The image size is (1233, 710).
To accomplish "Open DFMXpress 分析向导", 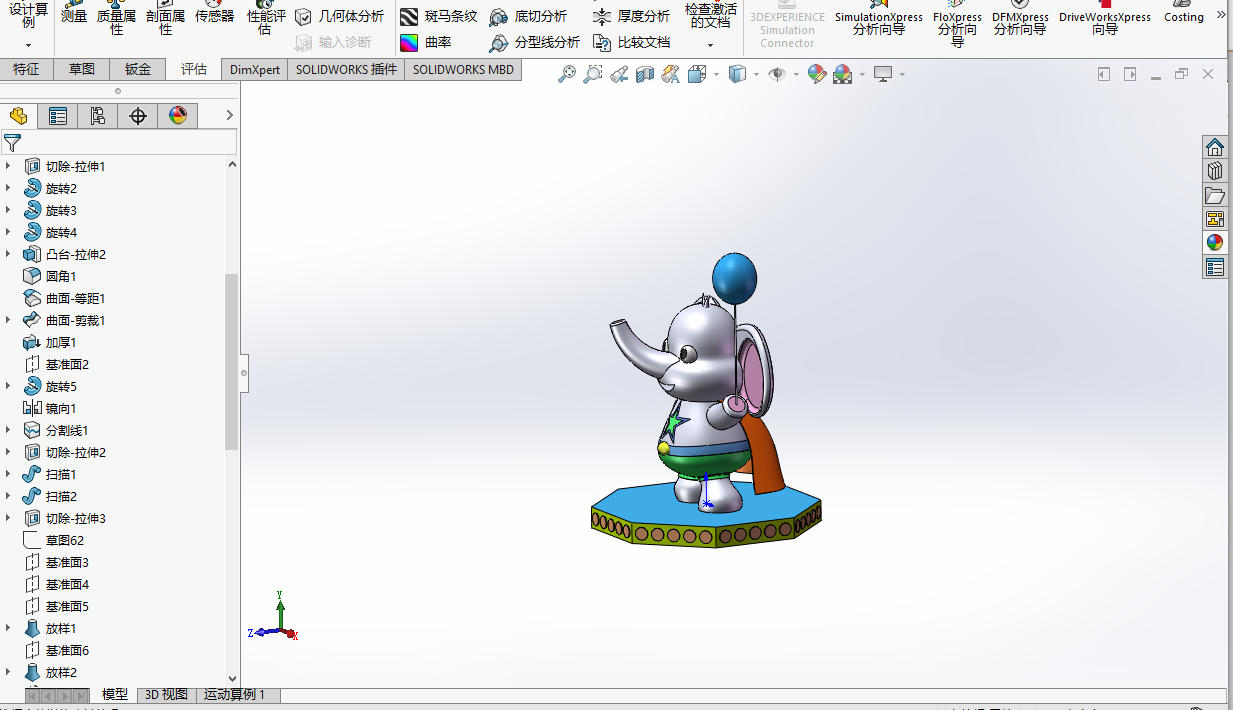I will click(1020, 20).
